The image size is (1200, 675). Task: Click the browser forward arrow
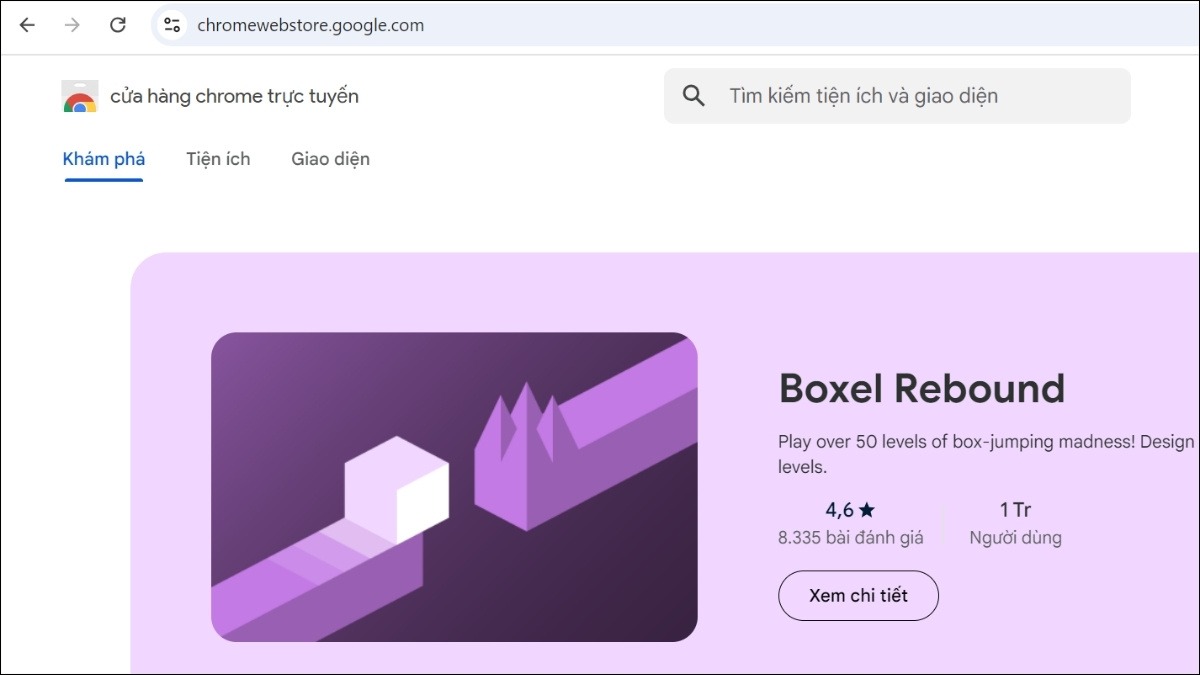click(72, 25)
